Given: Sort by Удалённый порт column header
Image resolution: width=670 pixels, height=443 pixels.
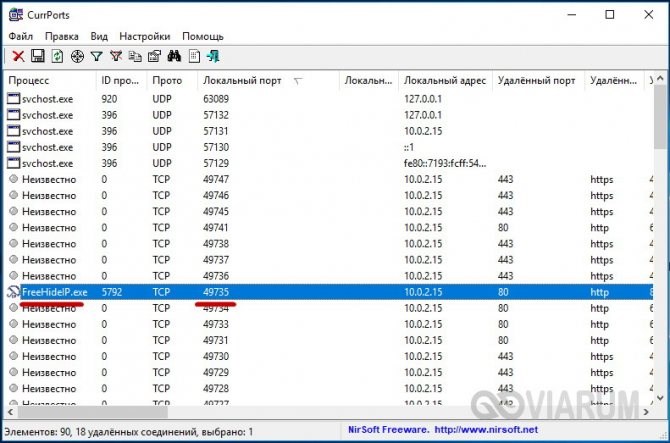Looking at the screenshot, I should click(x=538, y=80).
